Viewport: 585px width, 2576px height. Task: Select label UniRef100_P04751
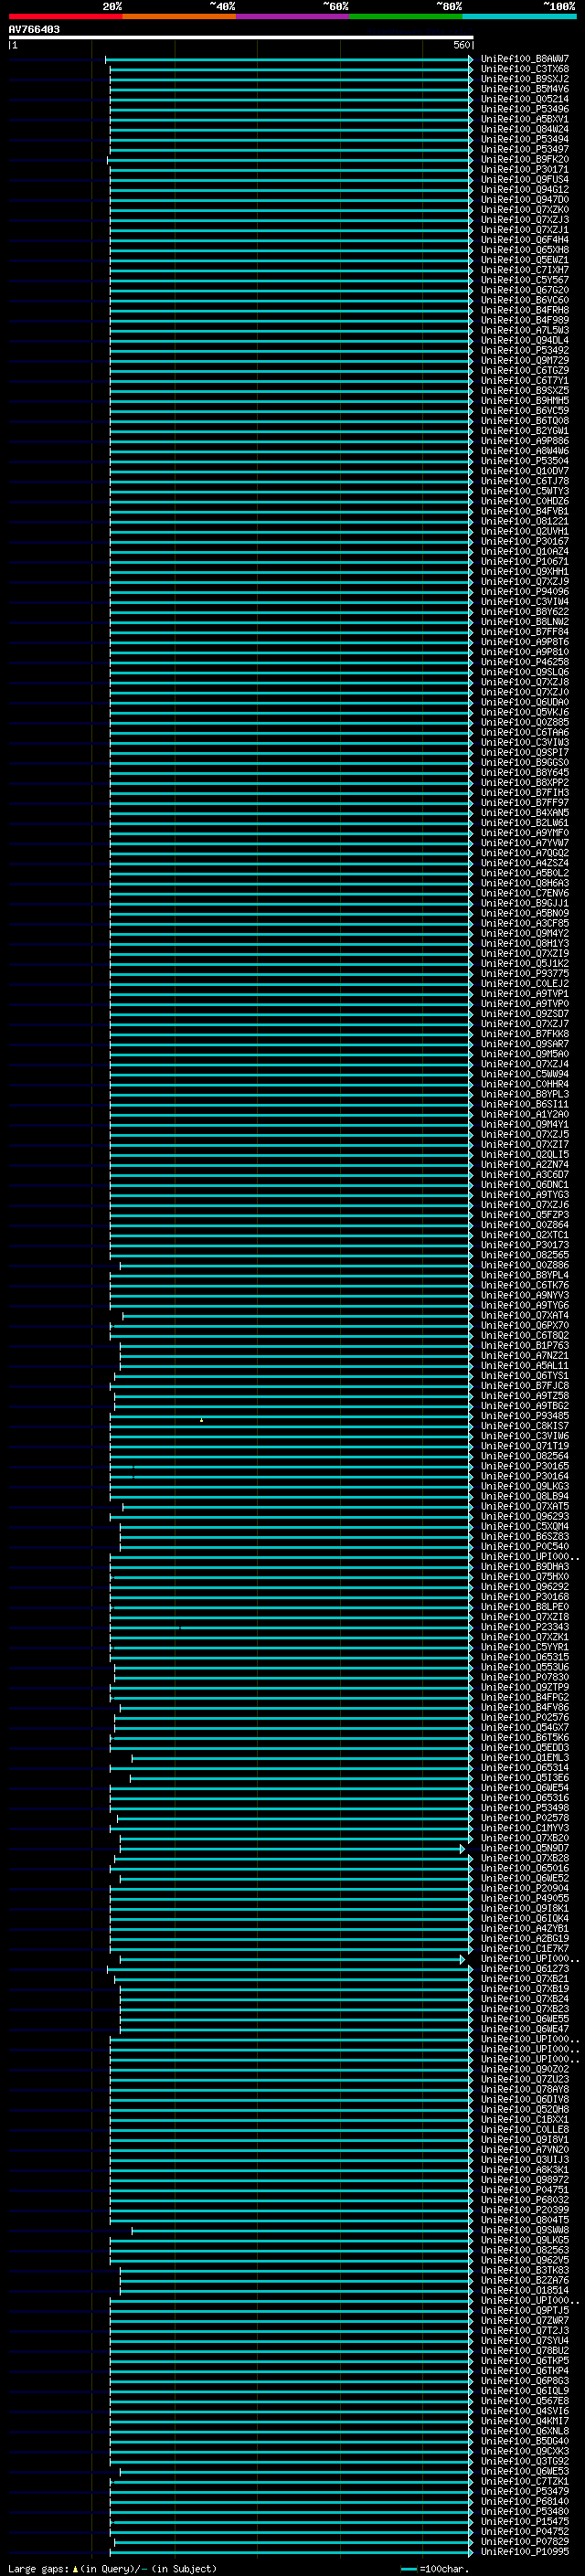[x=525, y=2190]
